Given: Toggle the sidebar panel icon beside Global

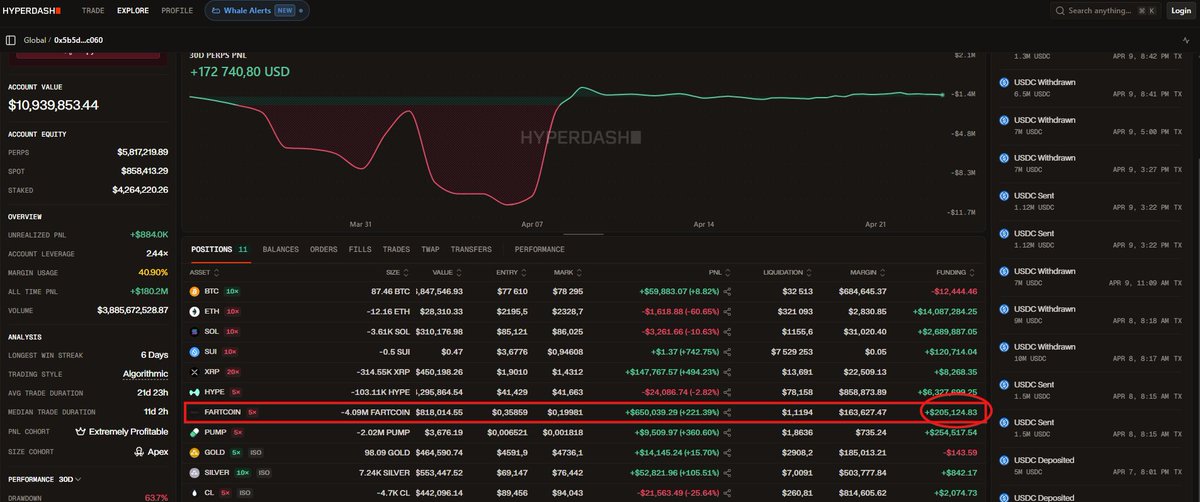Looking at the screenshot, I should point(11,40).
